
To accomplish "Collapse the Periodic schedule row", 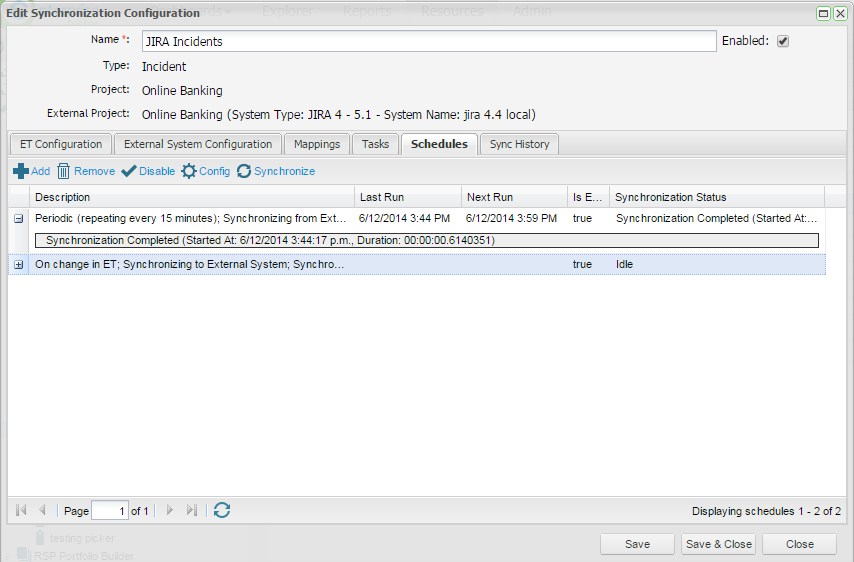I will 19,218.
